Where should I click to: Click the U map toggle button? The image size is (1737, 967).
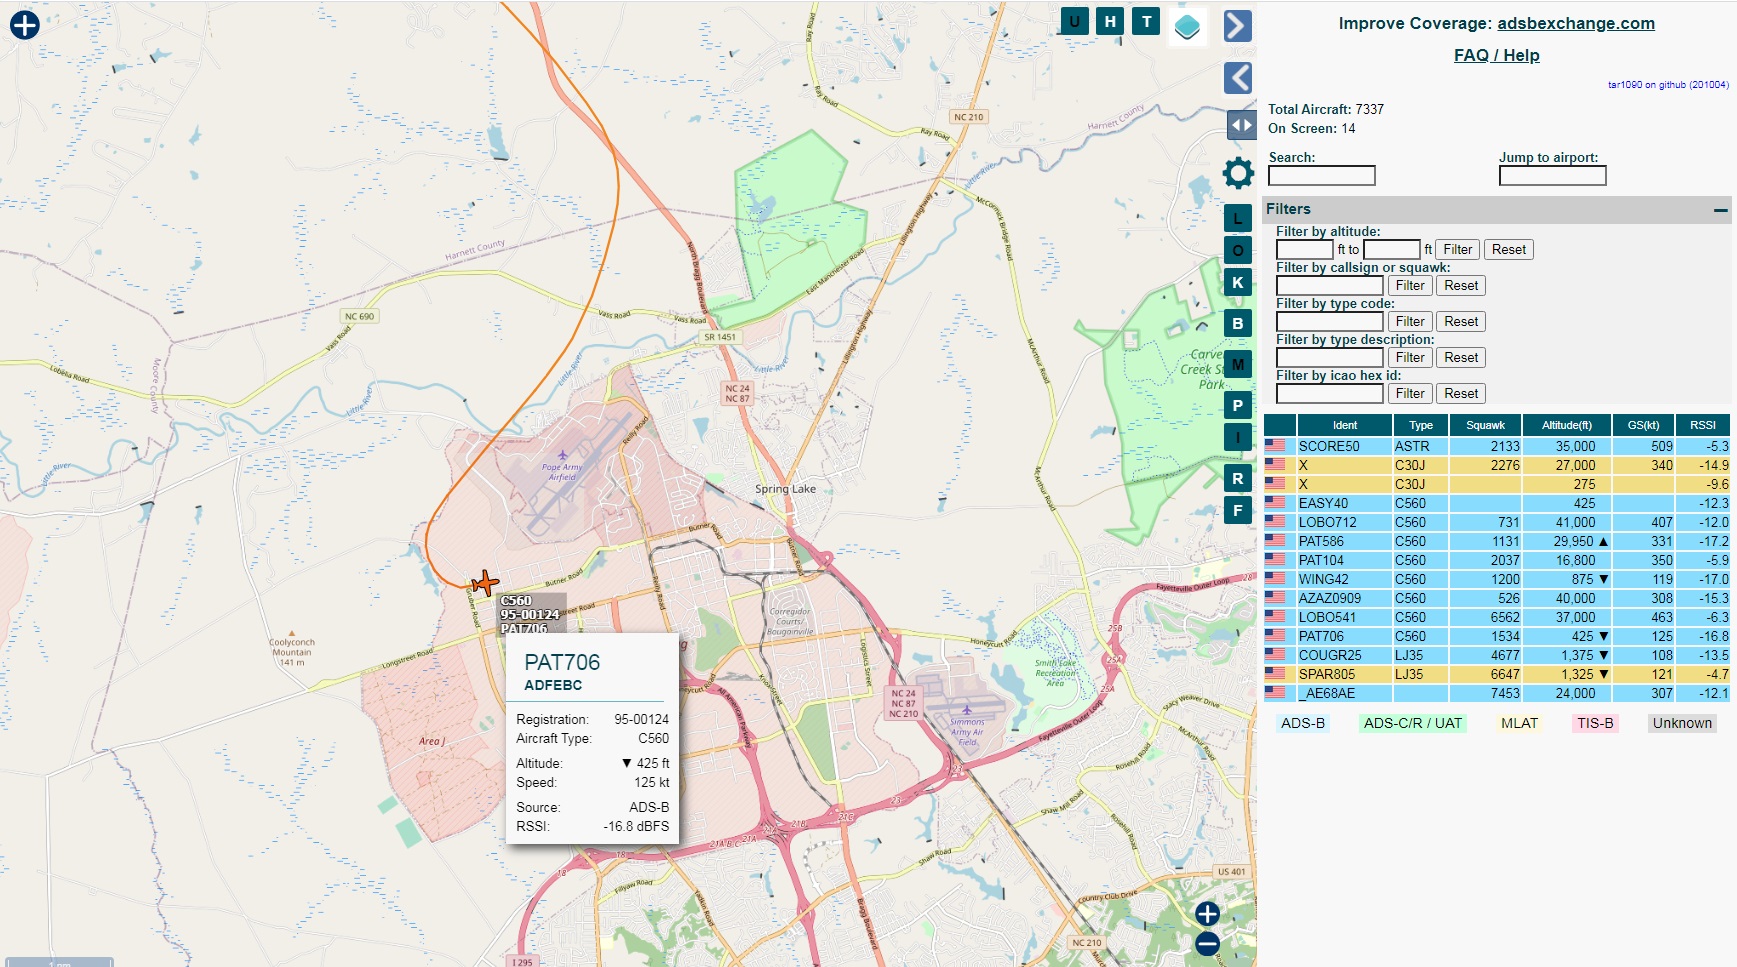click(1074, 21)
